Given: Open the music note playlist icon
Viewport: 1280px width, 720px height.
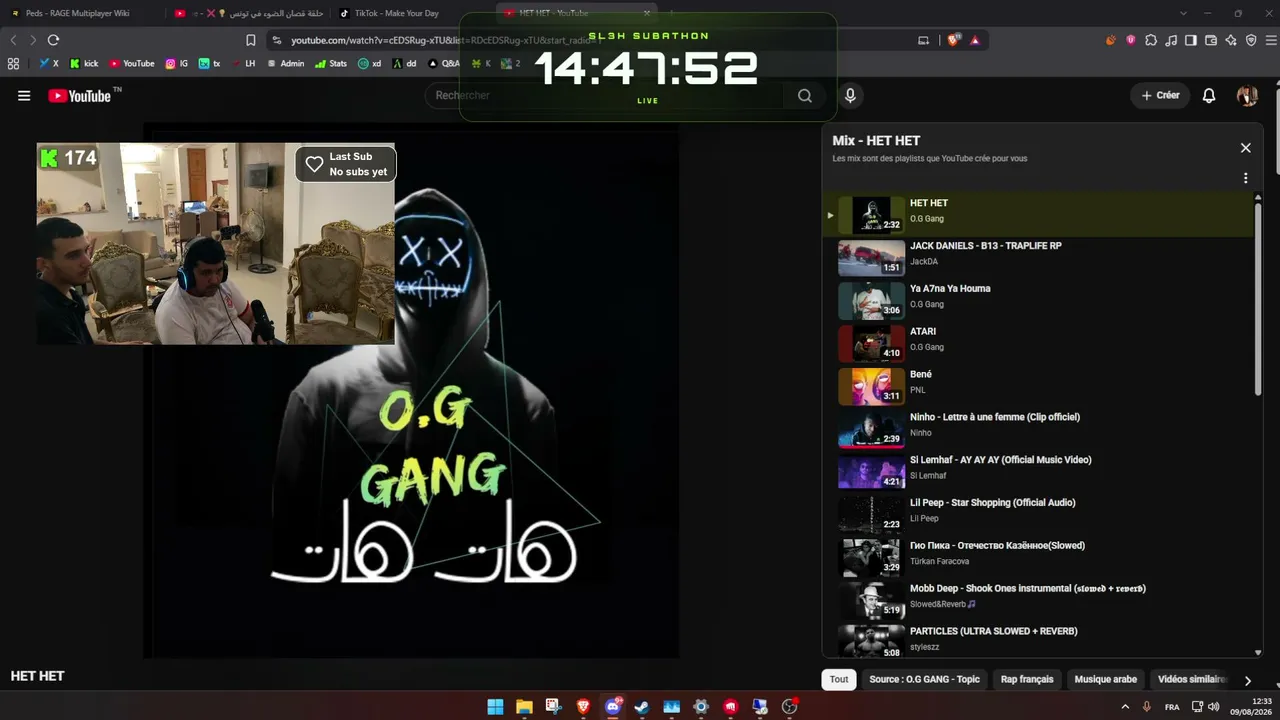Looking at the screenshot, I should [x=1171, y=40].
